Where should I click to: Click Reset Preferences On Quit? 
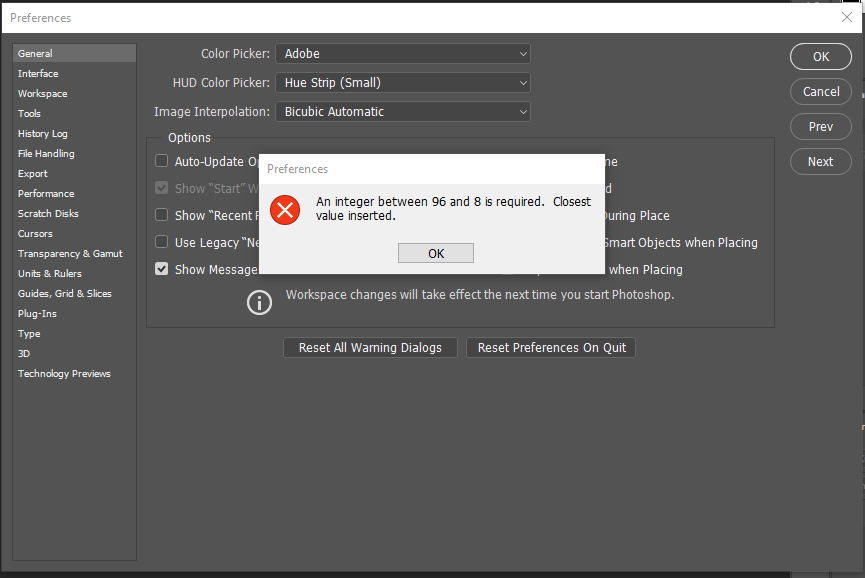point(552,347)
